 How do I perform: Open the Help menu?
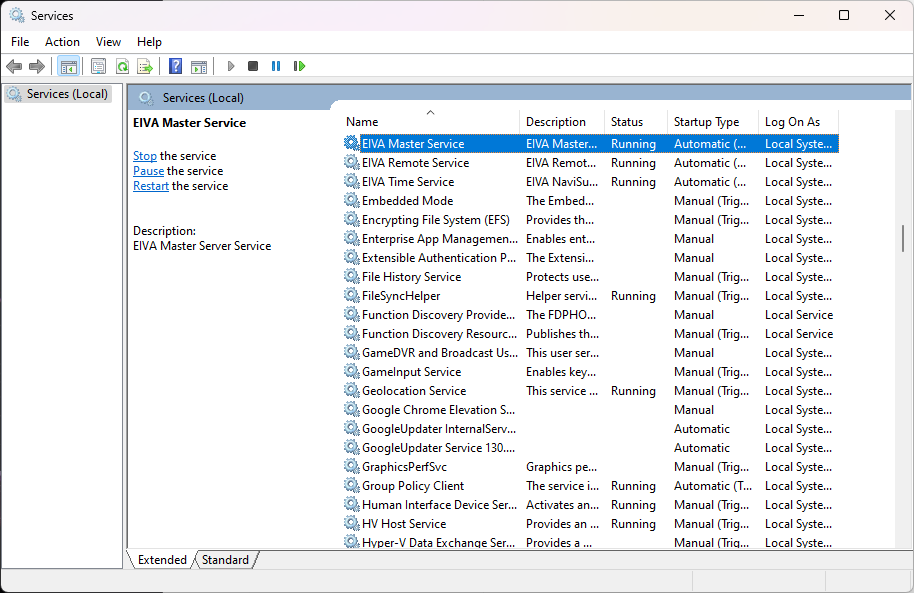pyautogui.click(x=149, y=42)
